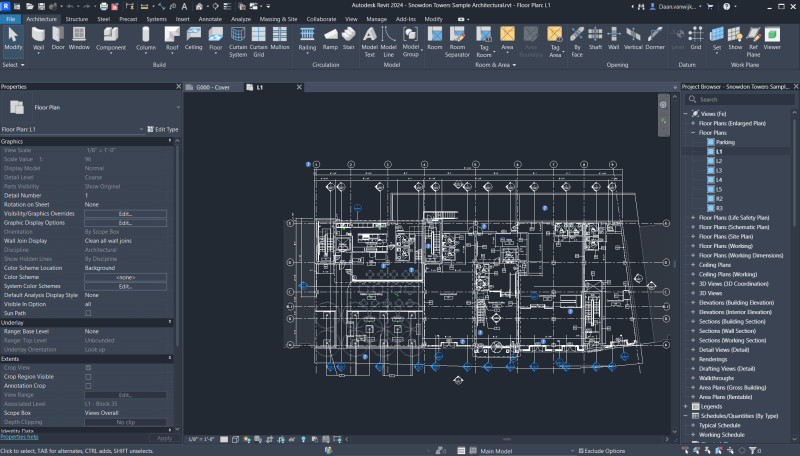This screenshot has height=456, width=800.
Task: Expand Elevations (Building Elevation) in Project Browser
Action: [692, 301]
